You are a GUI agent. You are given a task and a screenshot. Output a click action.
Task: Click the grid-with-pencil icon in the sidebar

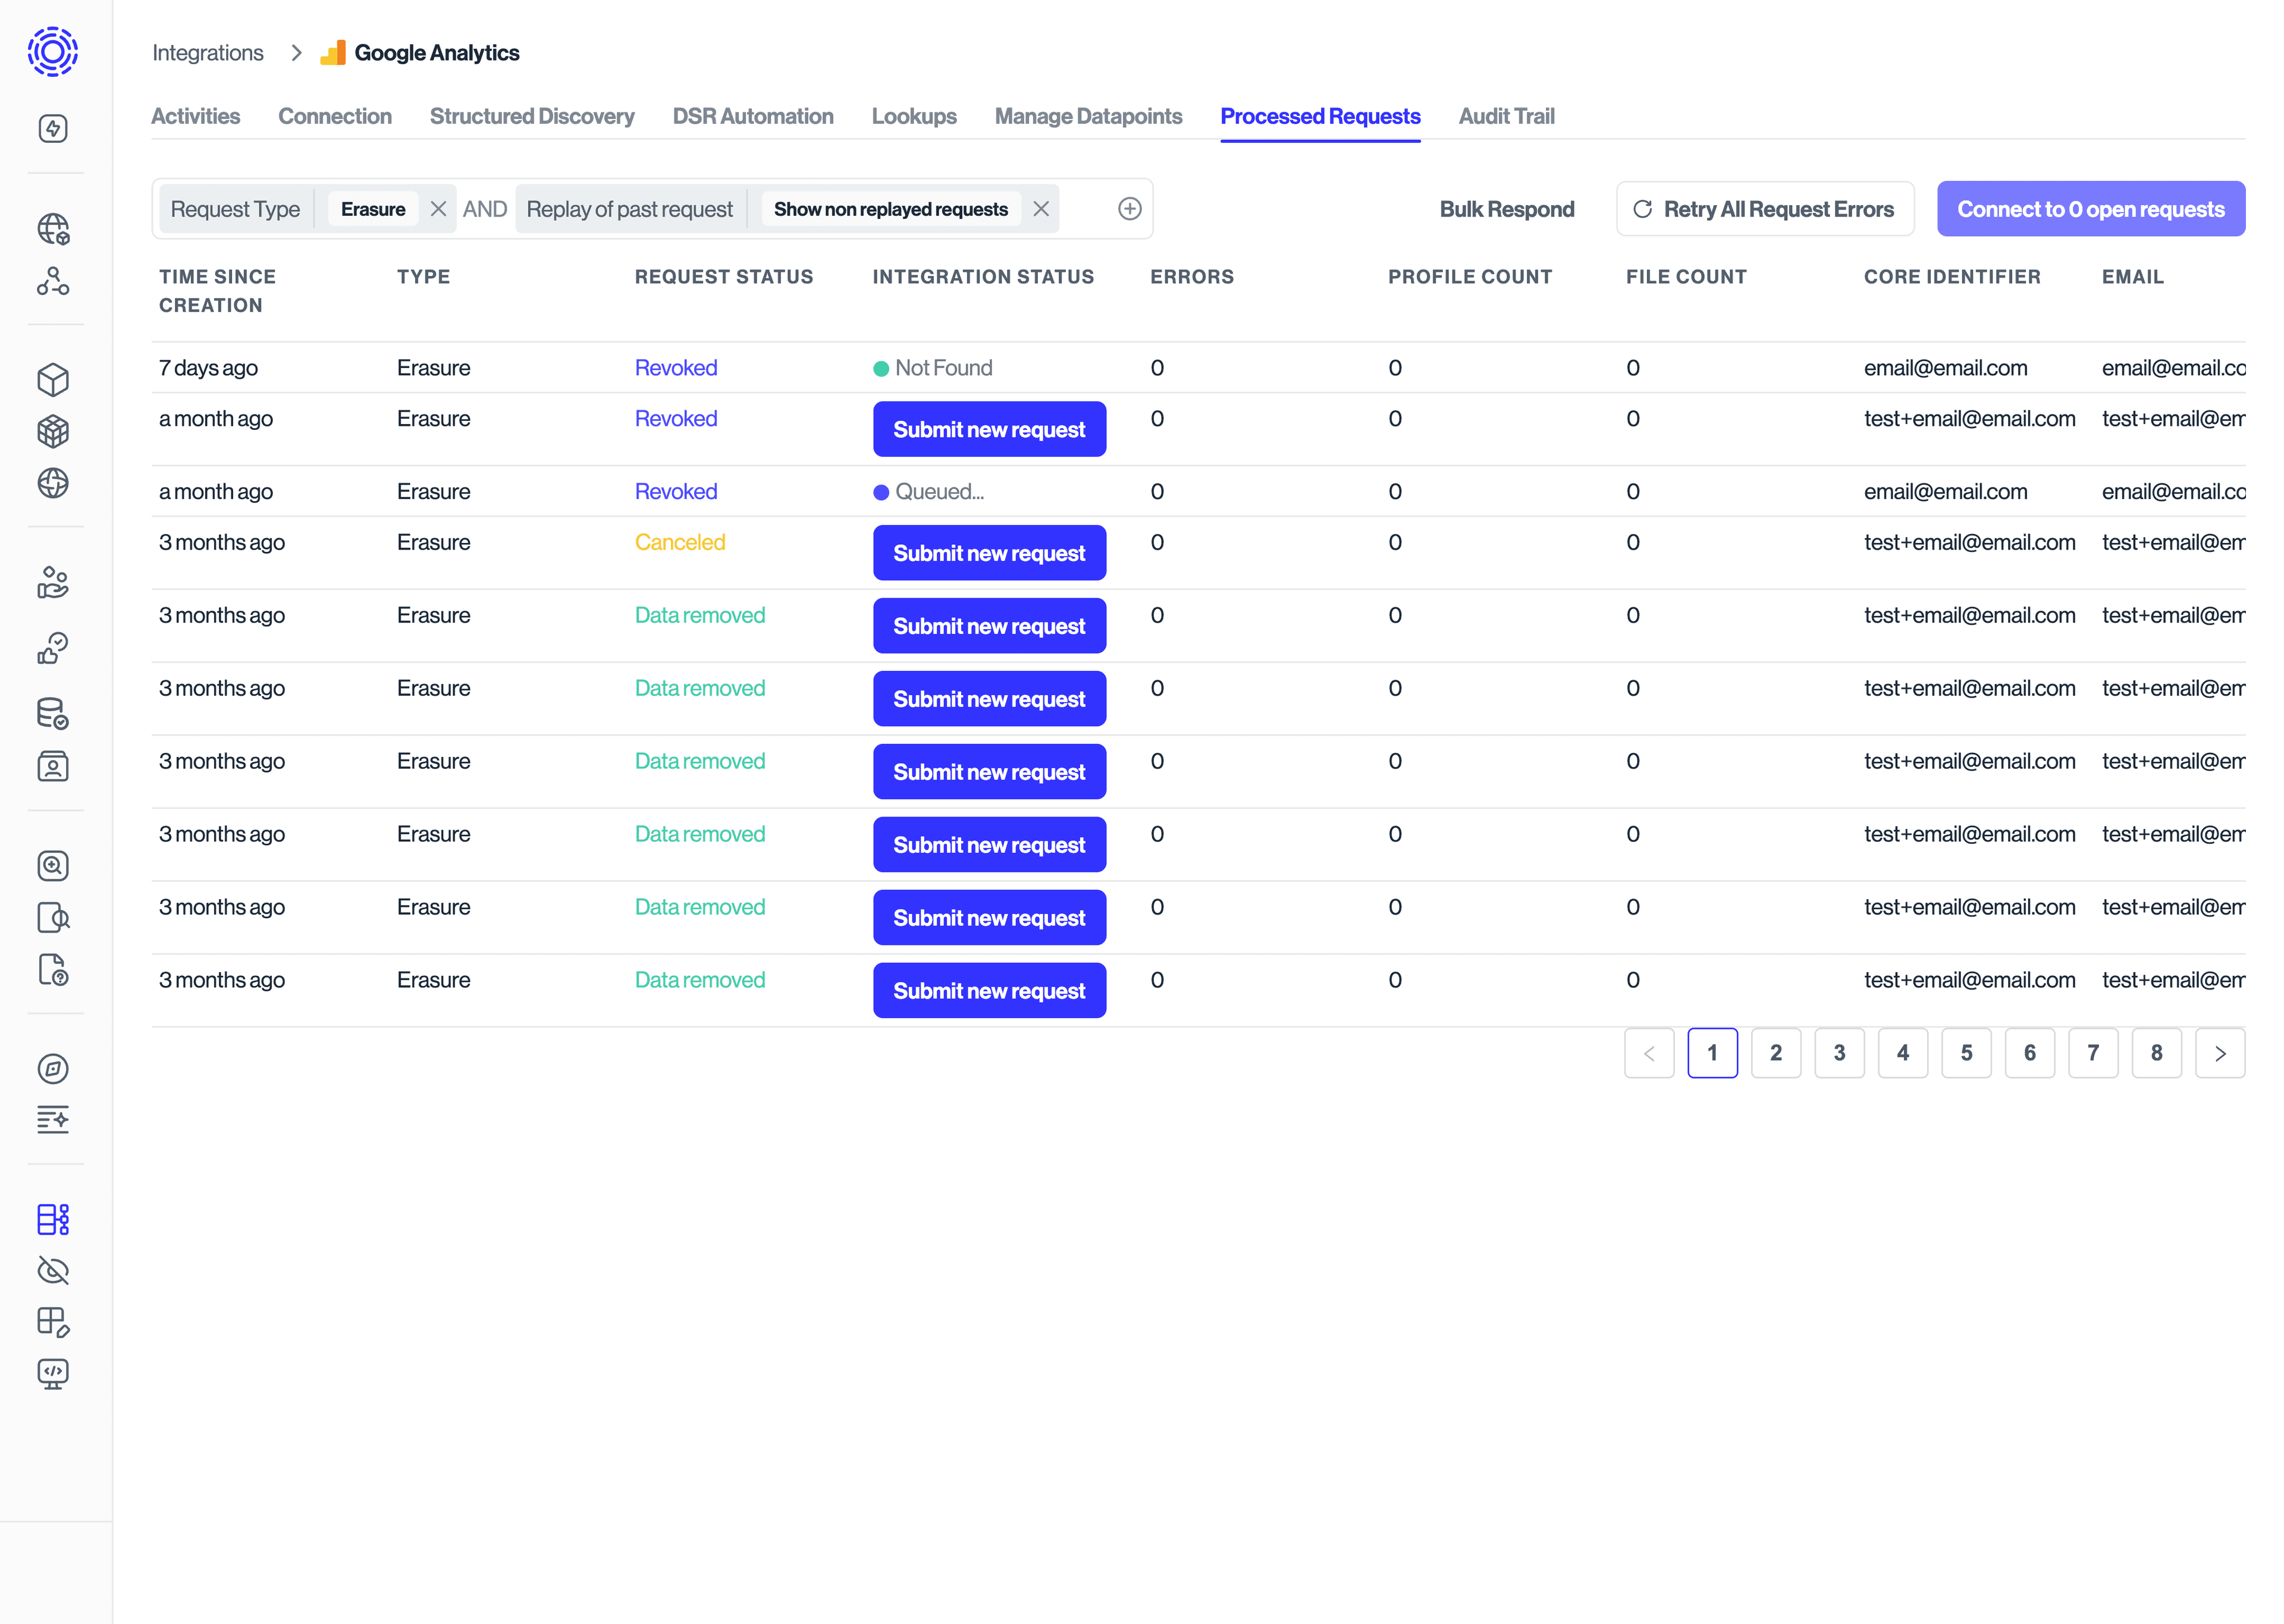(x=54, y=1322)
